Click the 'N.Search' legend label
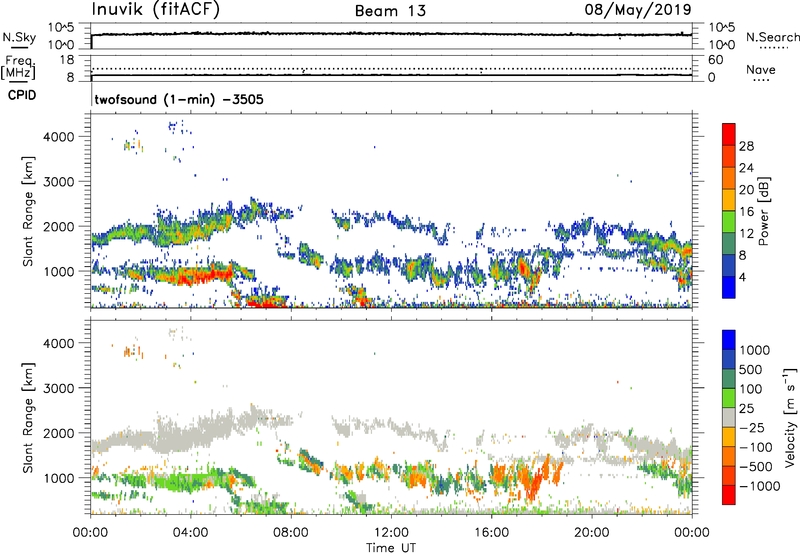800x554 pixels. (x=772, y=37)
